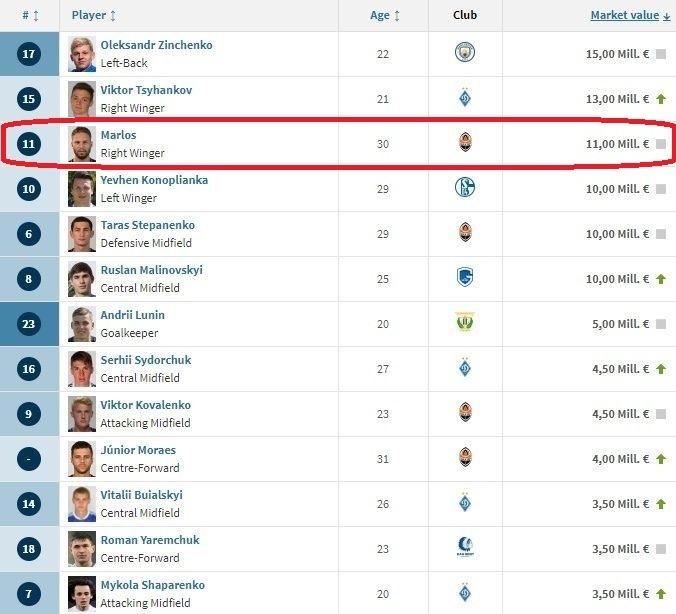Click Viktor Kovalenko's 4,50 Mill. € value

click(617, 414)
